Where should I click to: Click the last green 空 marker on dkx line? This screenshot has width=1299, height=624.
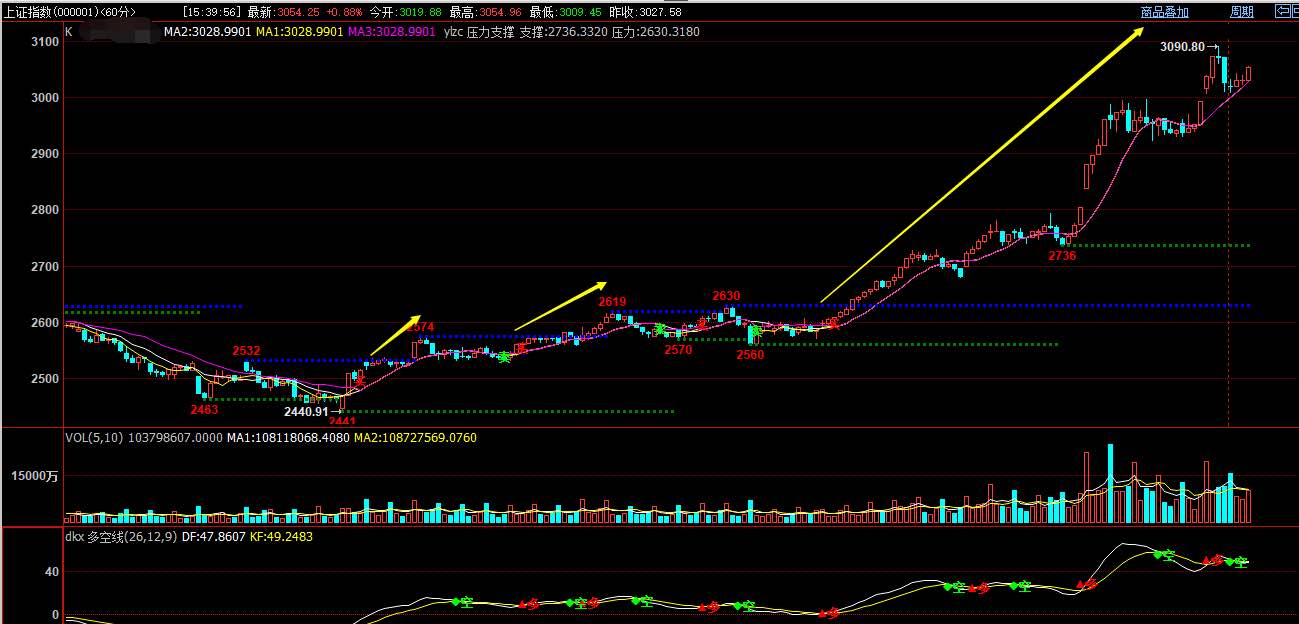(x=1238, y=562)
